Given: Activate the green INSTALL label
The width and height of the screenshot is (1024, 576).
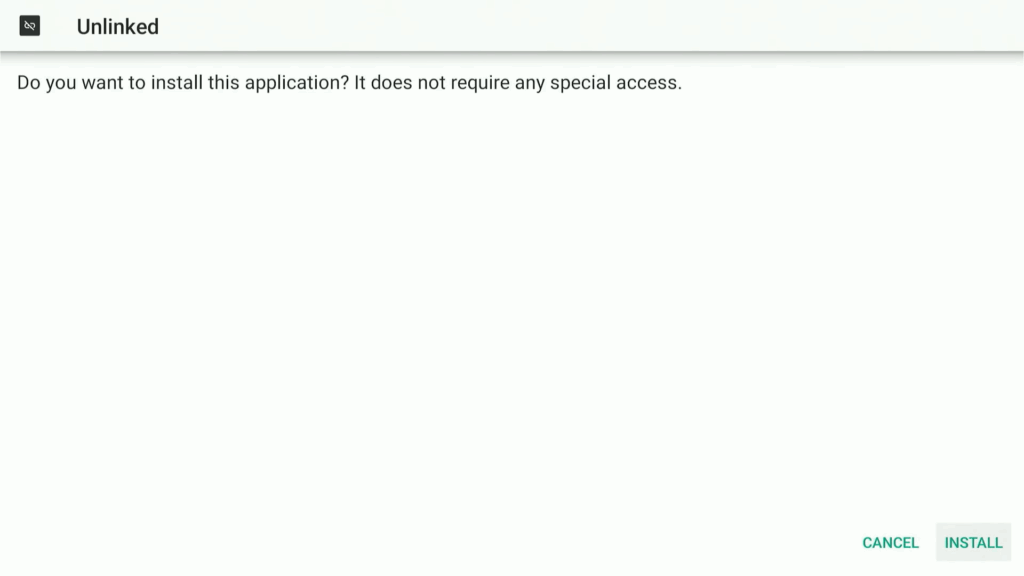Looking at the screenshot, I should [973, 543].
